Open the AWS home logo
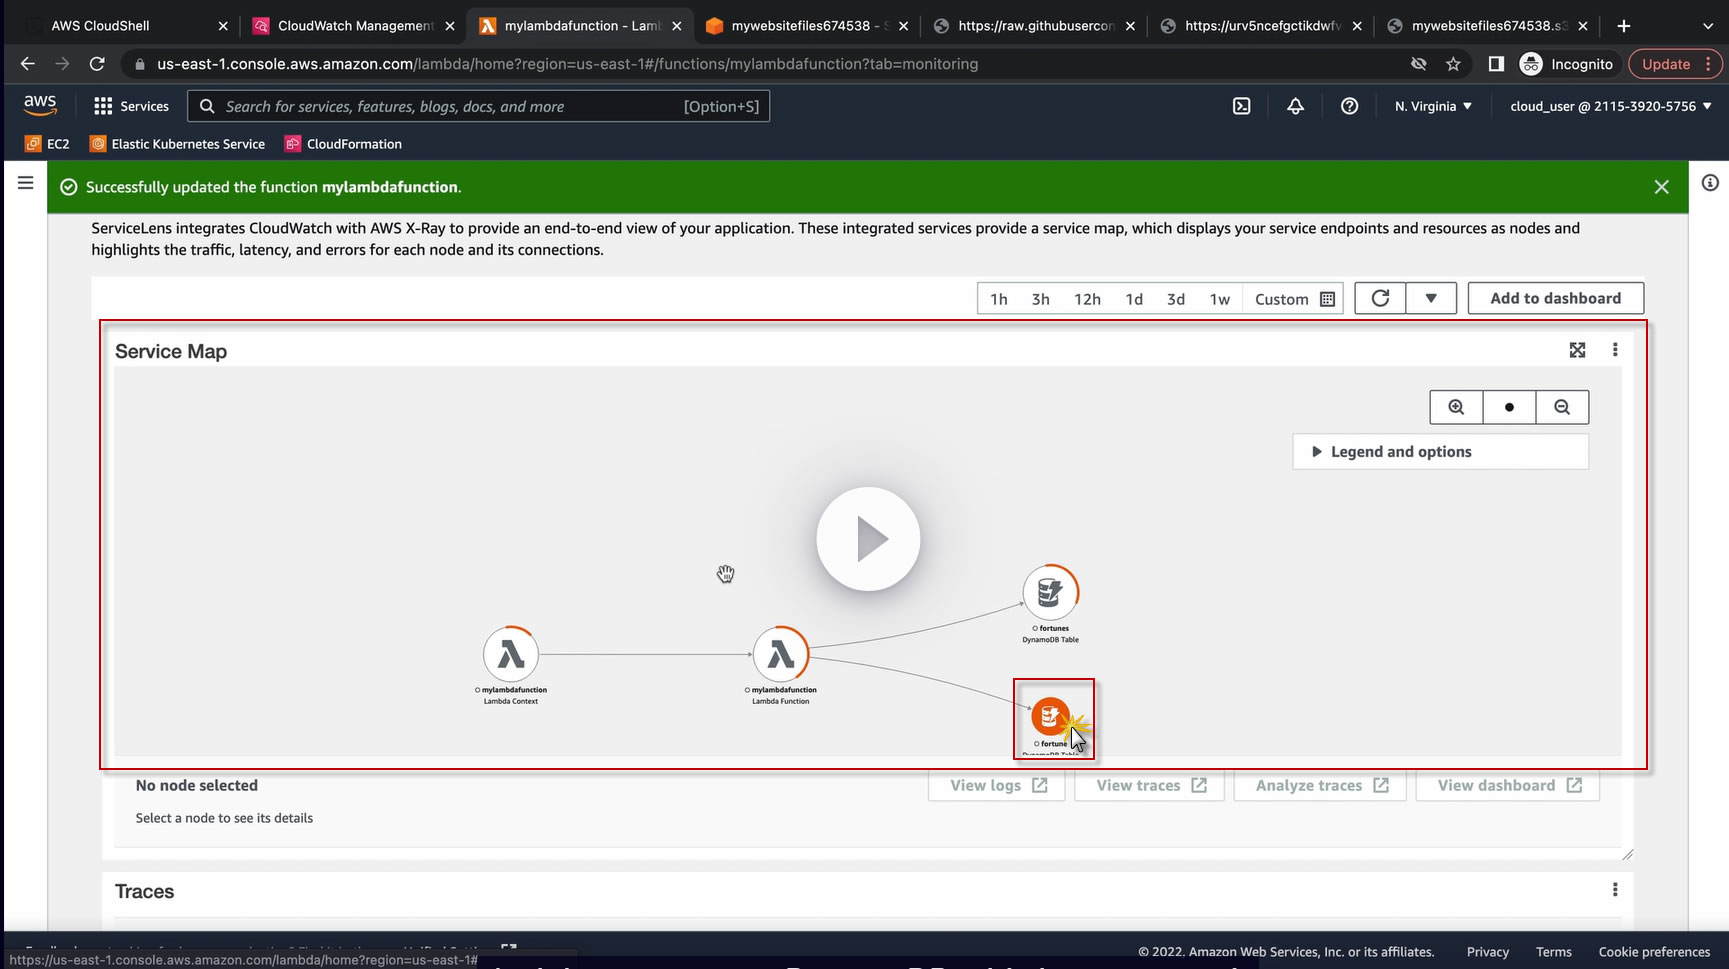The image size is (1729, 969). 40,105
